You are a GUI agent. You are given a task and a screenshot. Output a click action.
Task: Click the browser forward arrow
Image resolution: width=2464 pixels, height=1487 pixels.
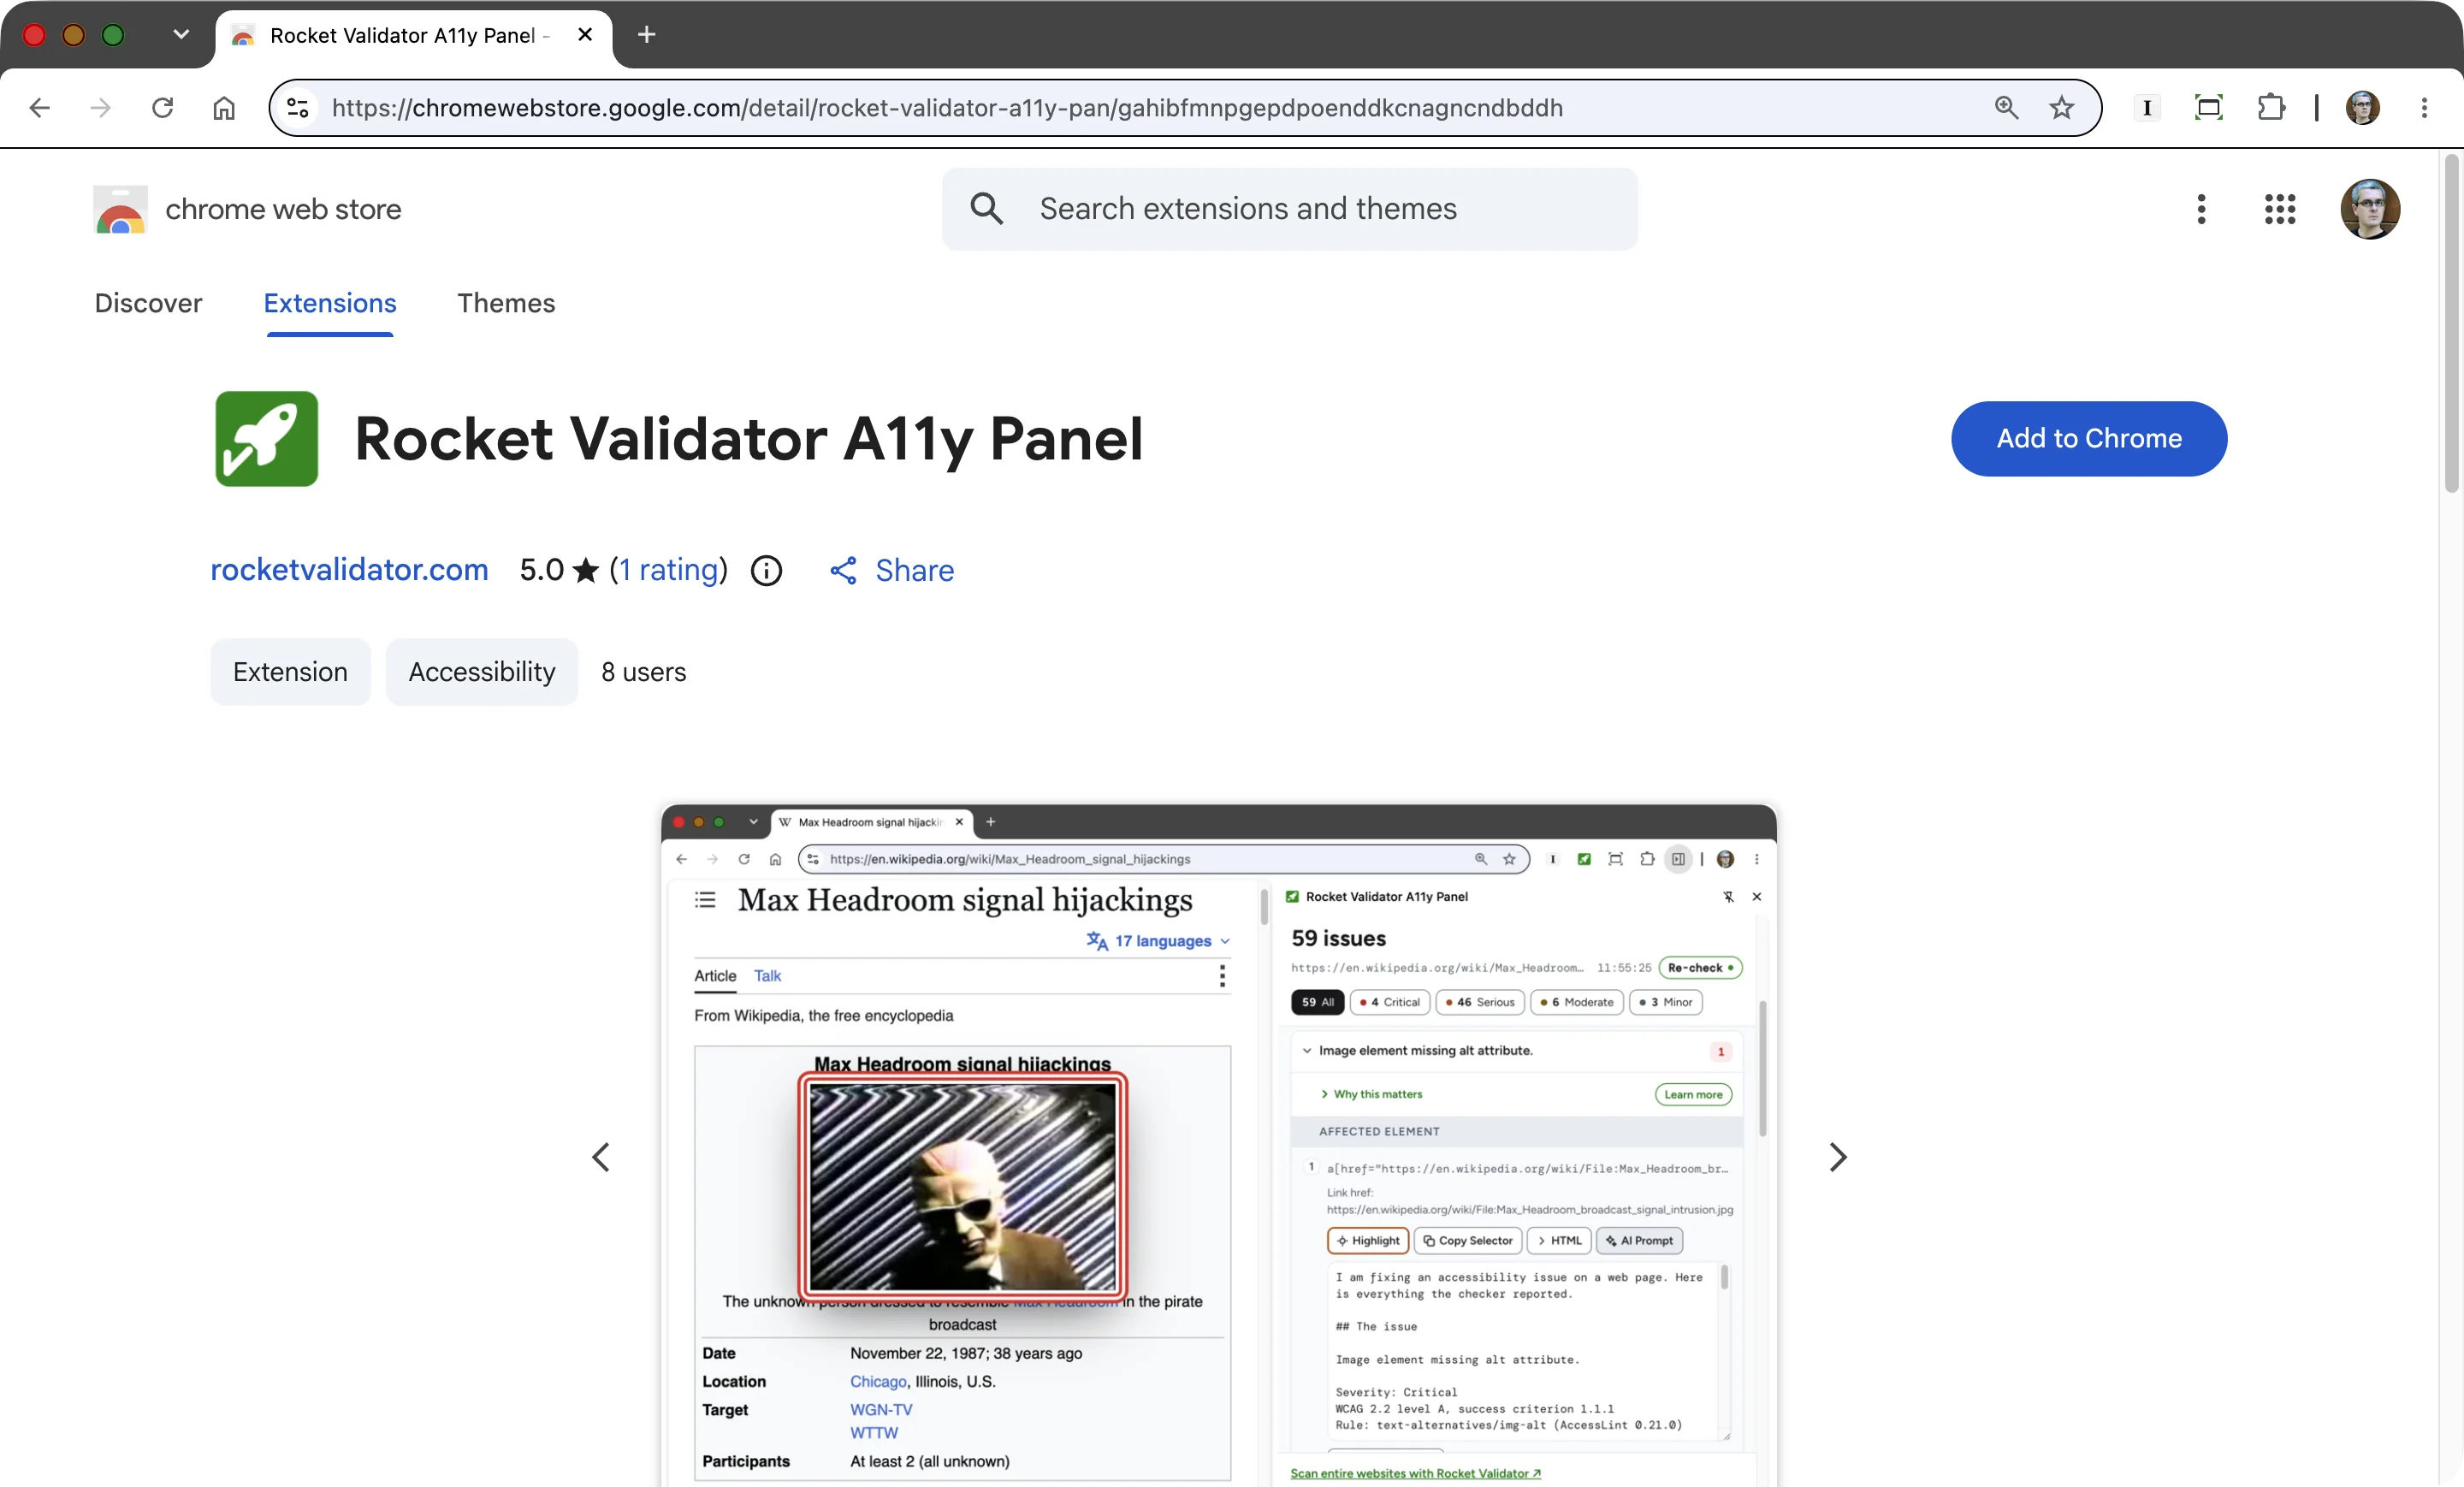[x=100, y=107]
